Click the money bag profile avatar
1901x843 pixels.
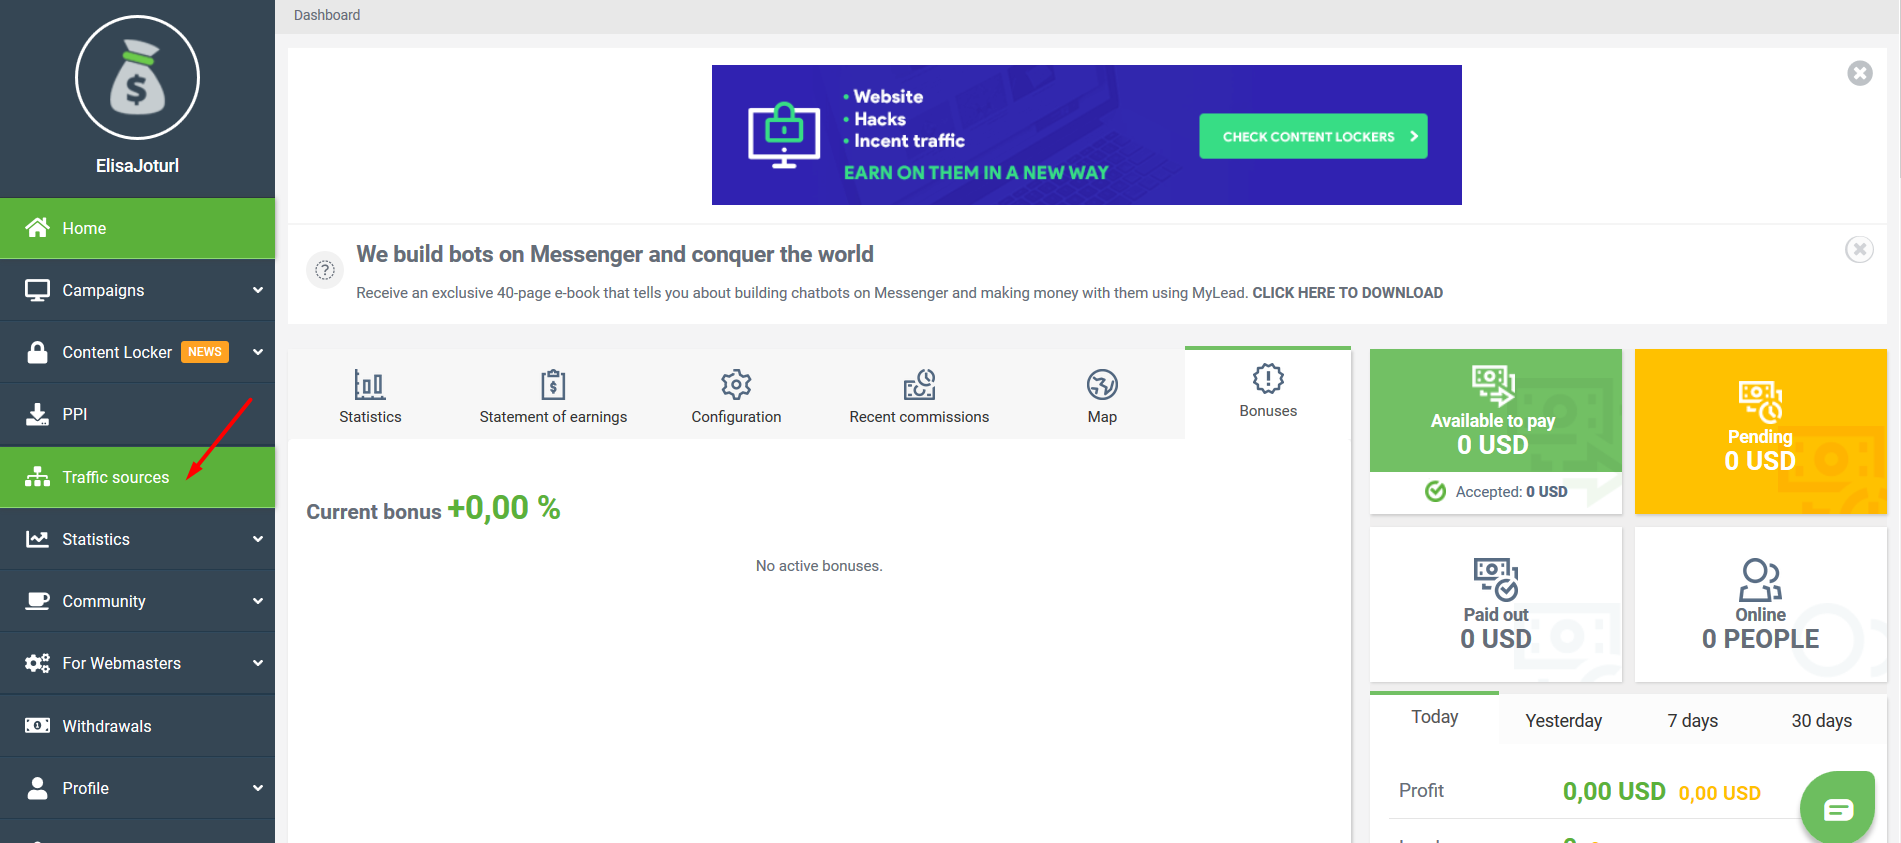click(137, 78)
